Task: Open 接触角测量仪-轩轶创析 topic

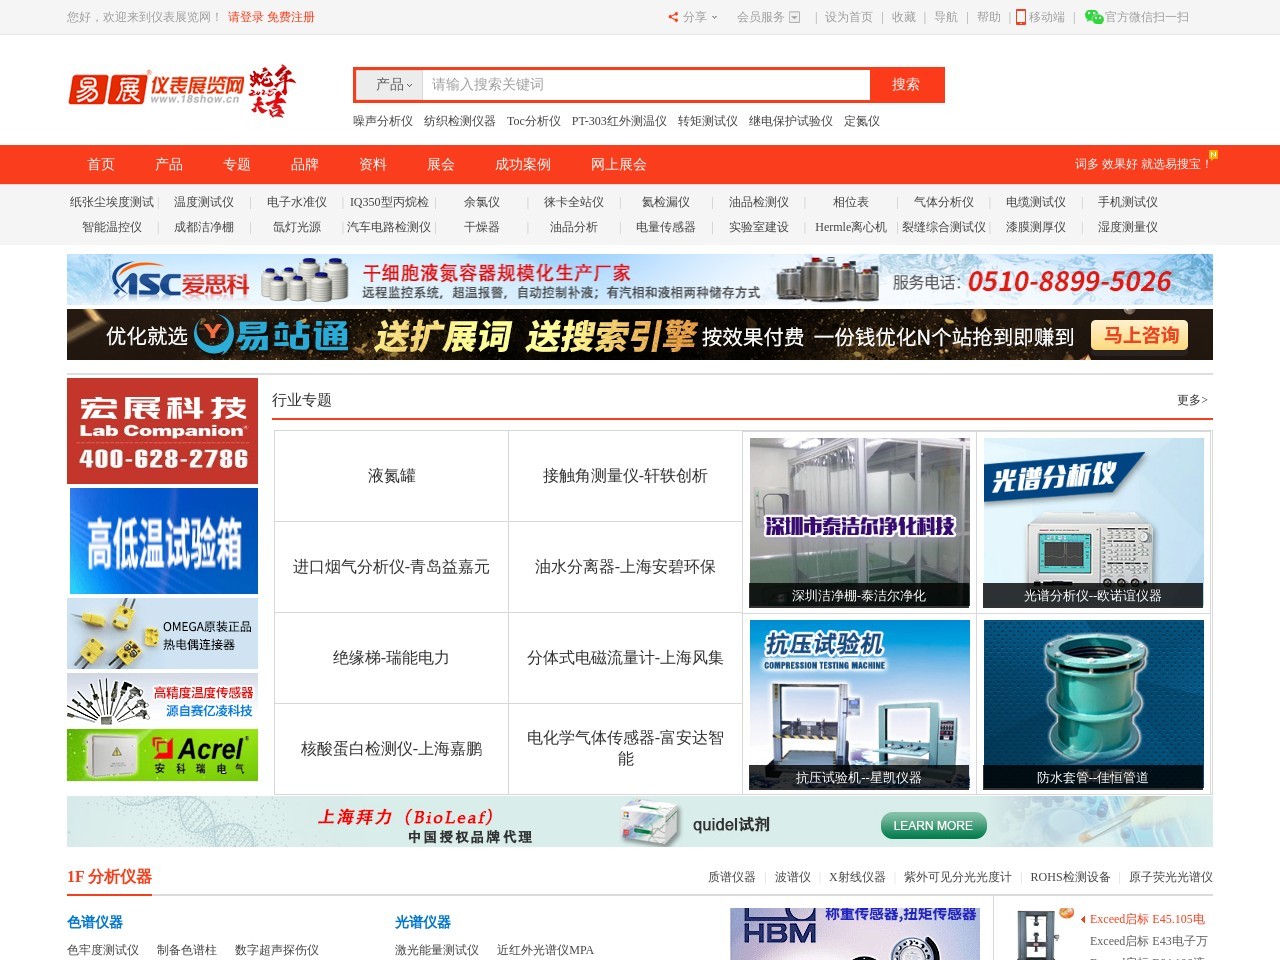Action: click(x=625, y=476)
